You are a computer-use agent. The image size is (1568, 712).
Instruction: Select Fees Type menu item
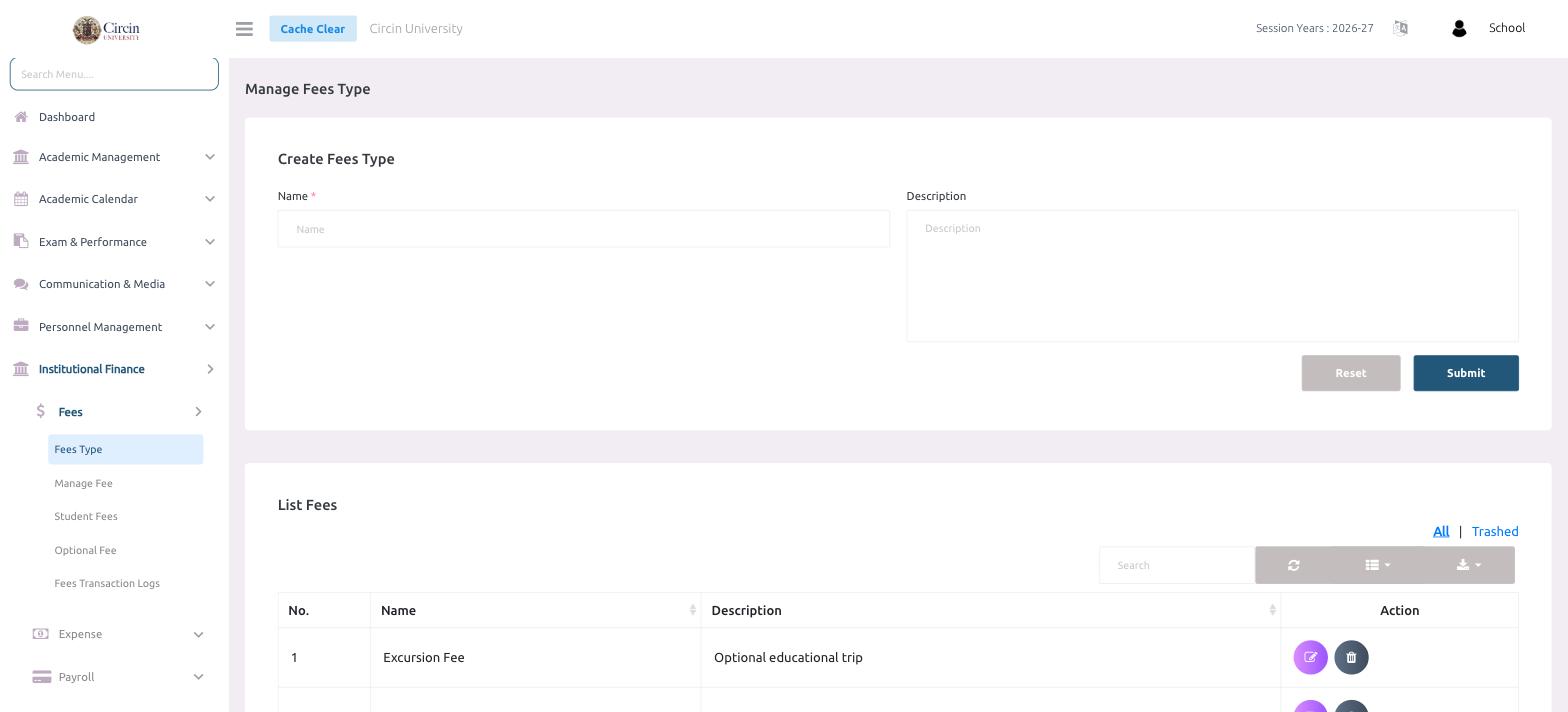coord(125,449)
